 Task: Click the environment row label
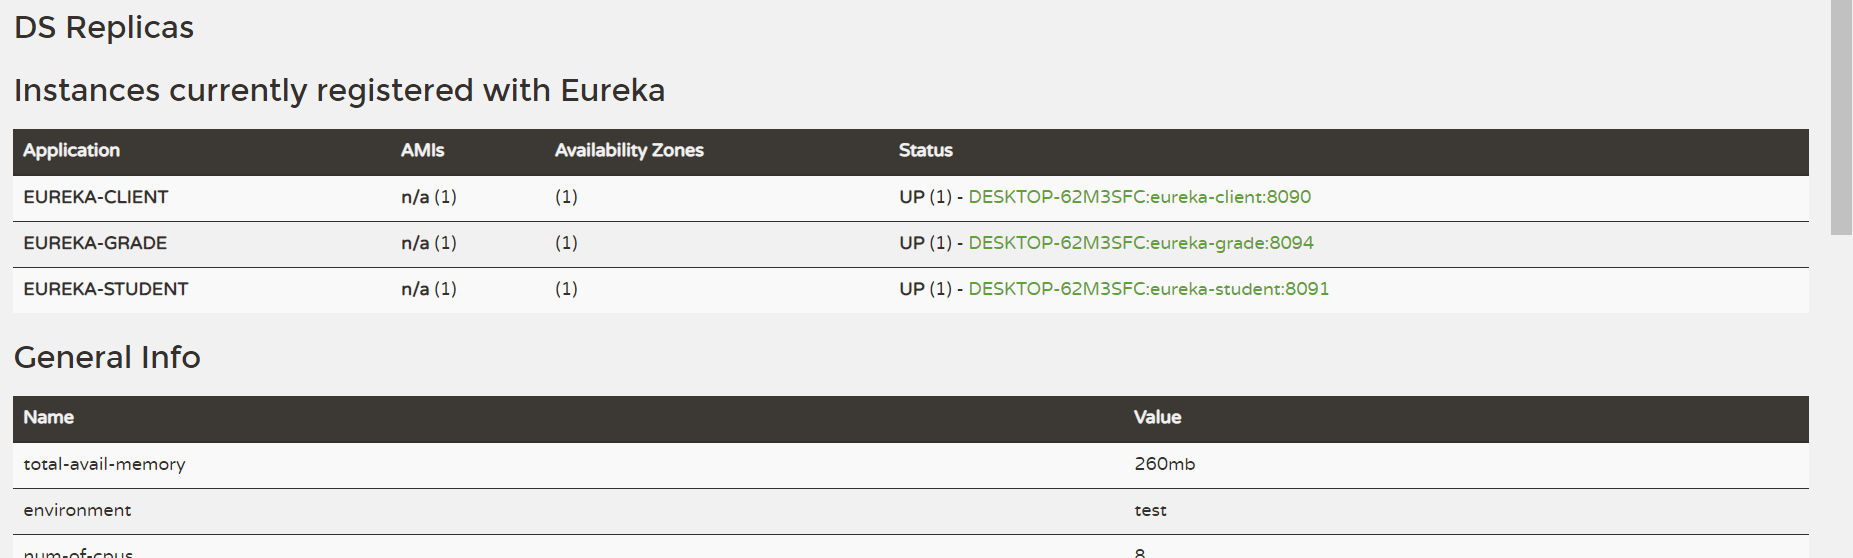[x=77, y=510]
